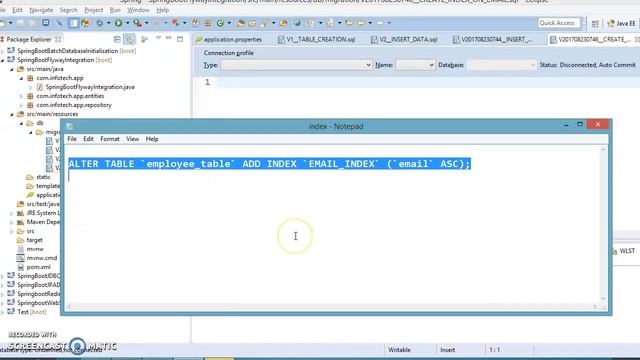The height and width of the screenshot is (360, 640).
Task: Open the Run menu in Eclipse
Action: coord(115,10)
